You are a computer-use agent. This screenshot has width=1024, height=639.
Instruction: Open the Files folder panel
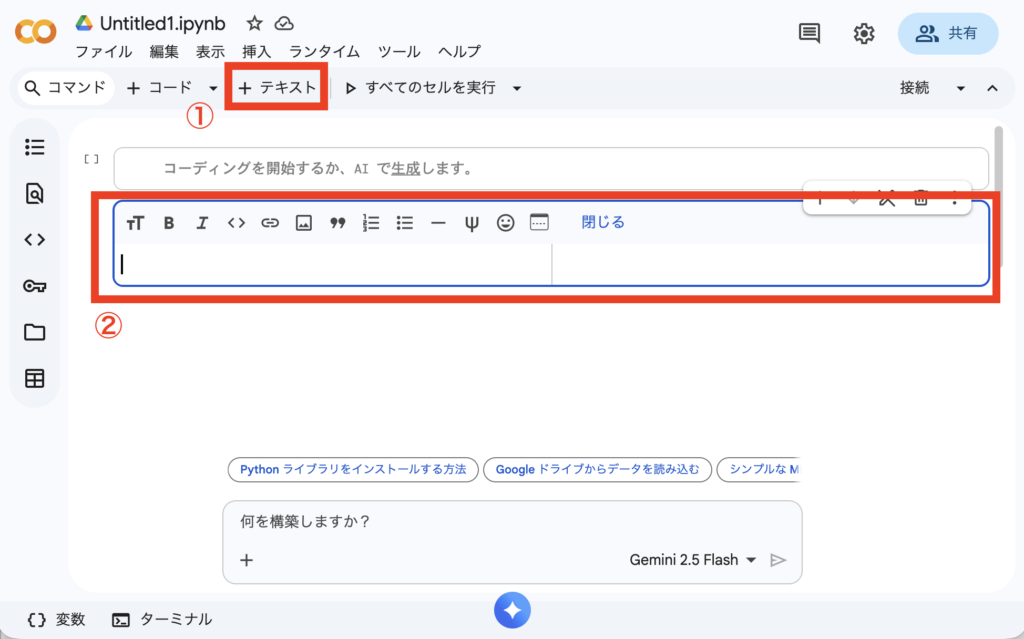(35, 332)
